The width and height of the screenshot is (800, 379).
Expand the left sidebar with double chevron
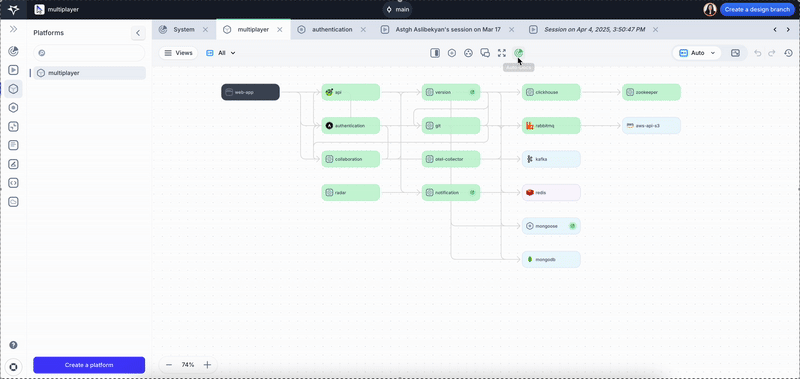(14, 30)
